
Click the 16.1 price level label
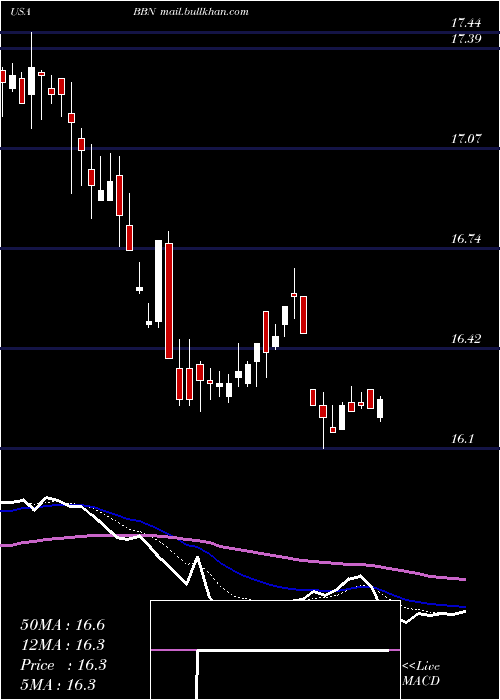pyautogui.click(x=462, y=439)
